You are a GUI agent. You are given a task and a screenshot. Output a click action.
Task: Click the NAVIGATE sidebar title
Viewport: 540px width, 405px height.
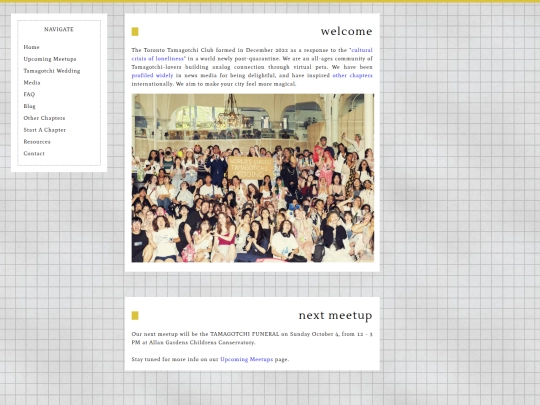click(x=59, y=29)
